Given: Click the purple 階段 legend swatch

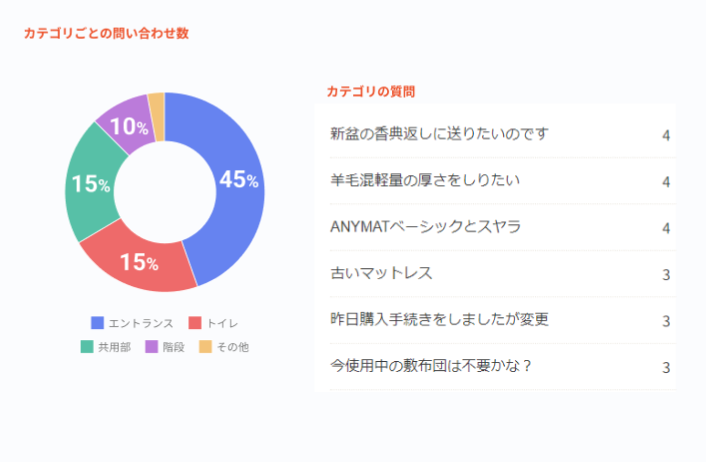Looking at the screenshot, I should (x=151, y=347).
